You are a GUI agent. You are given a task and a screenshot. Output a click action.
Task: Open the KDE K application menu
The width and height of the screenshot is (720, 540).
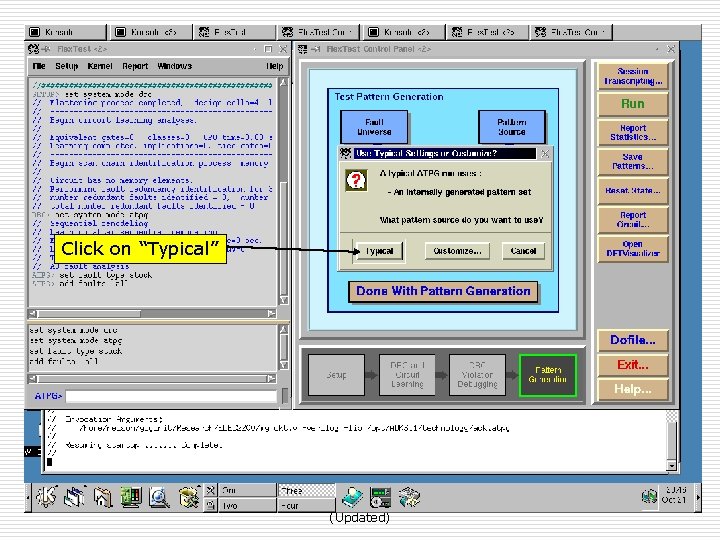46,497
